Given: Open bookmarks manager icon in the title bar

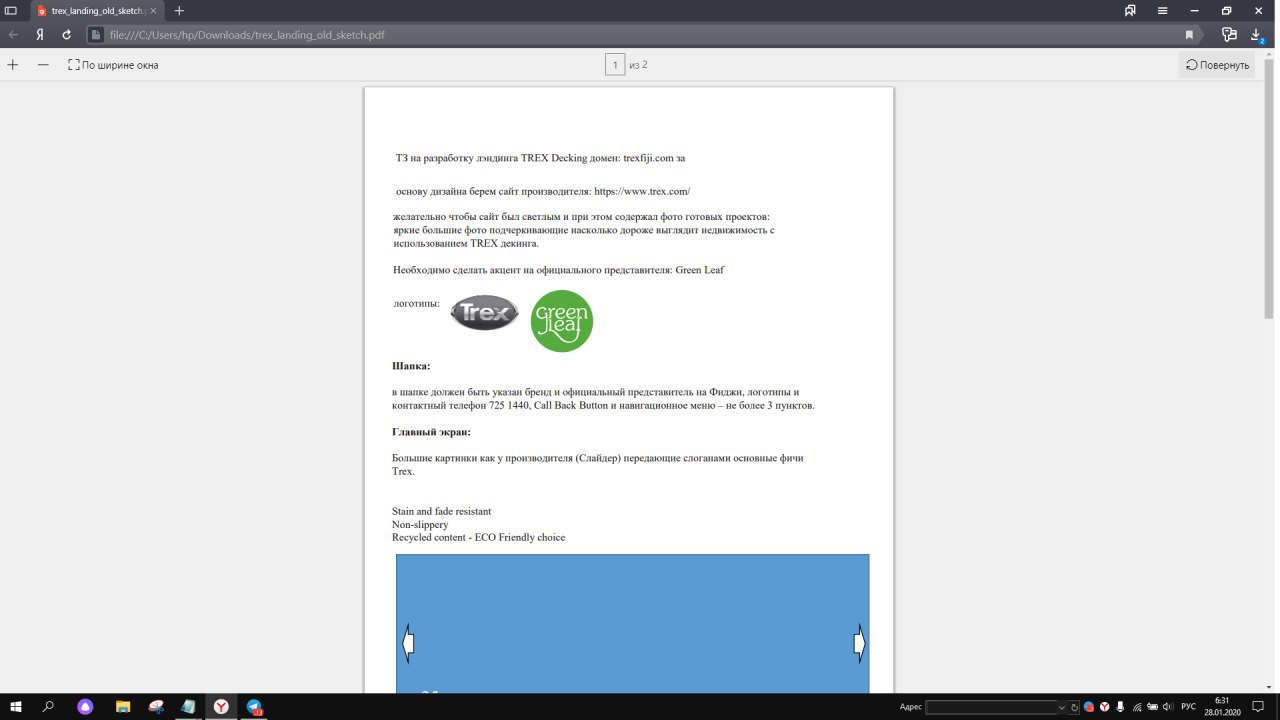Looking at the screenshot, I should point(1130,10).
